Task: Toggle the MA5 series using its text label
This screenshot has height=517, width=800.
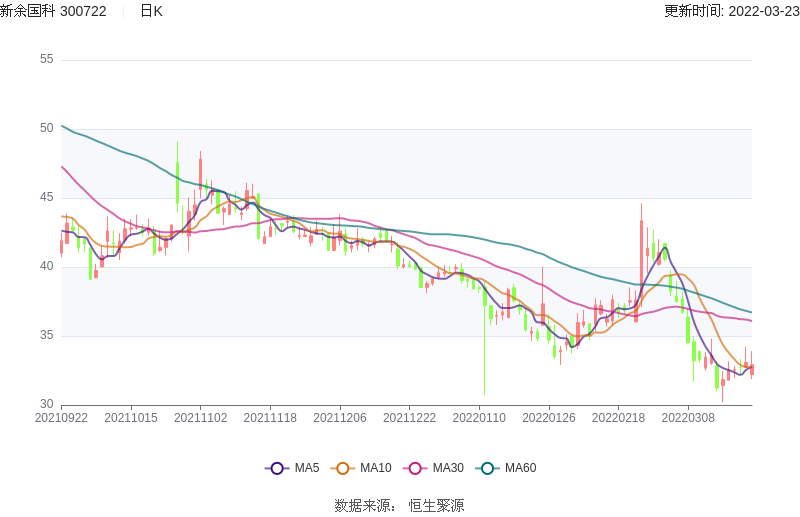Action: click(x=307, y=468)
